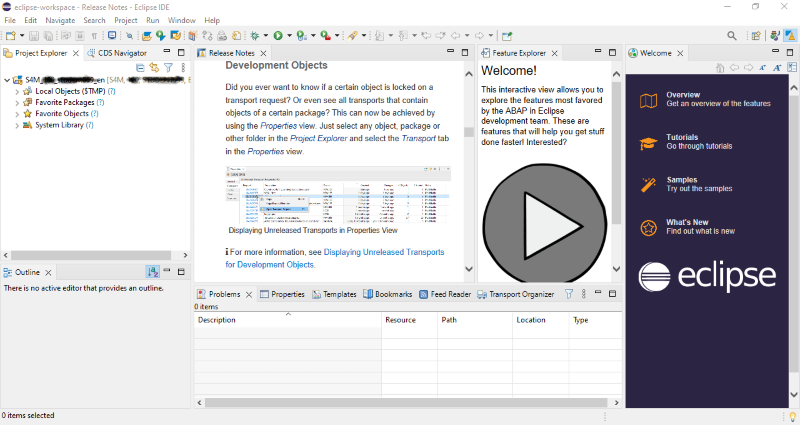
Task: Click the customize page icon in Welcome view
Action: (792, 67)
